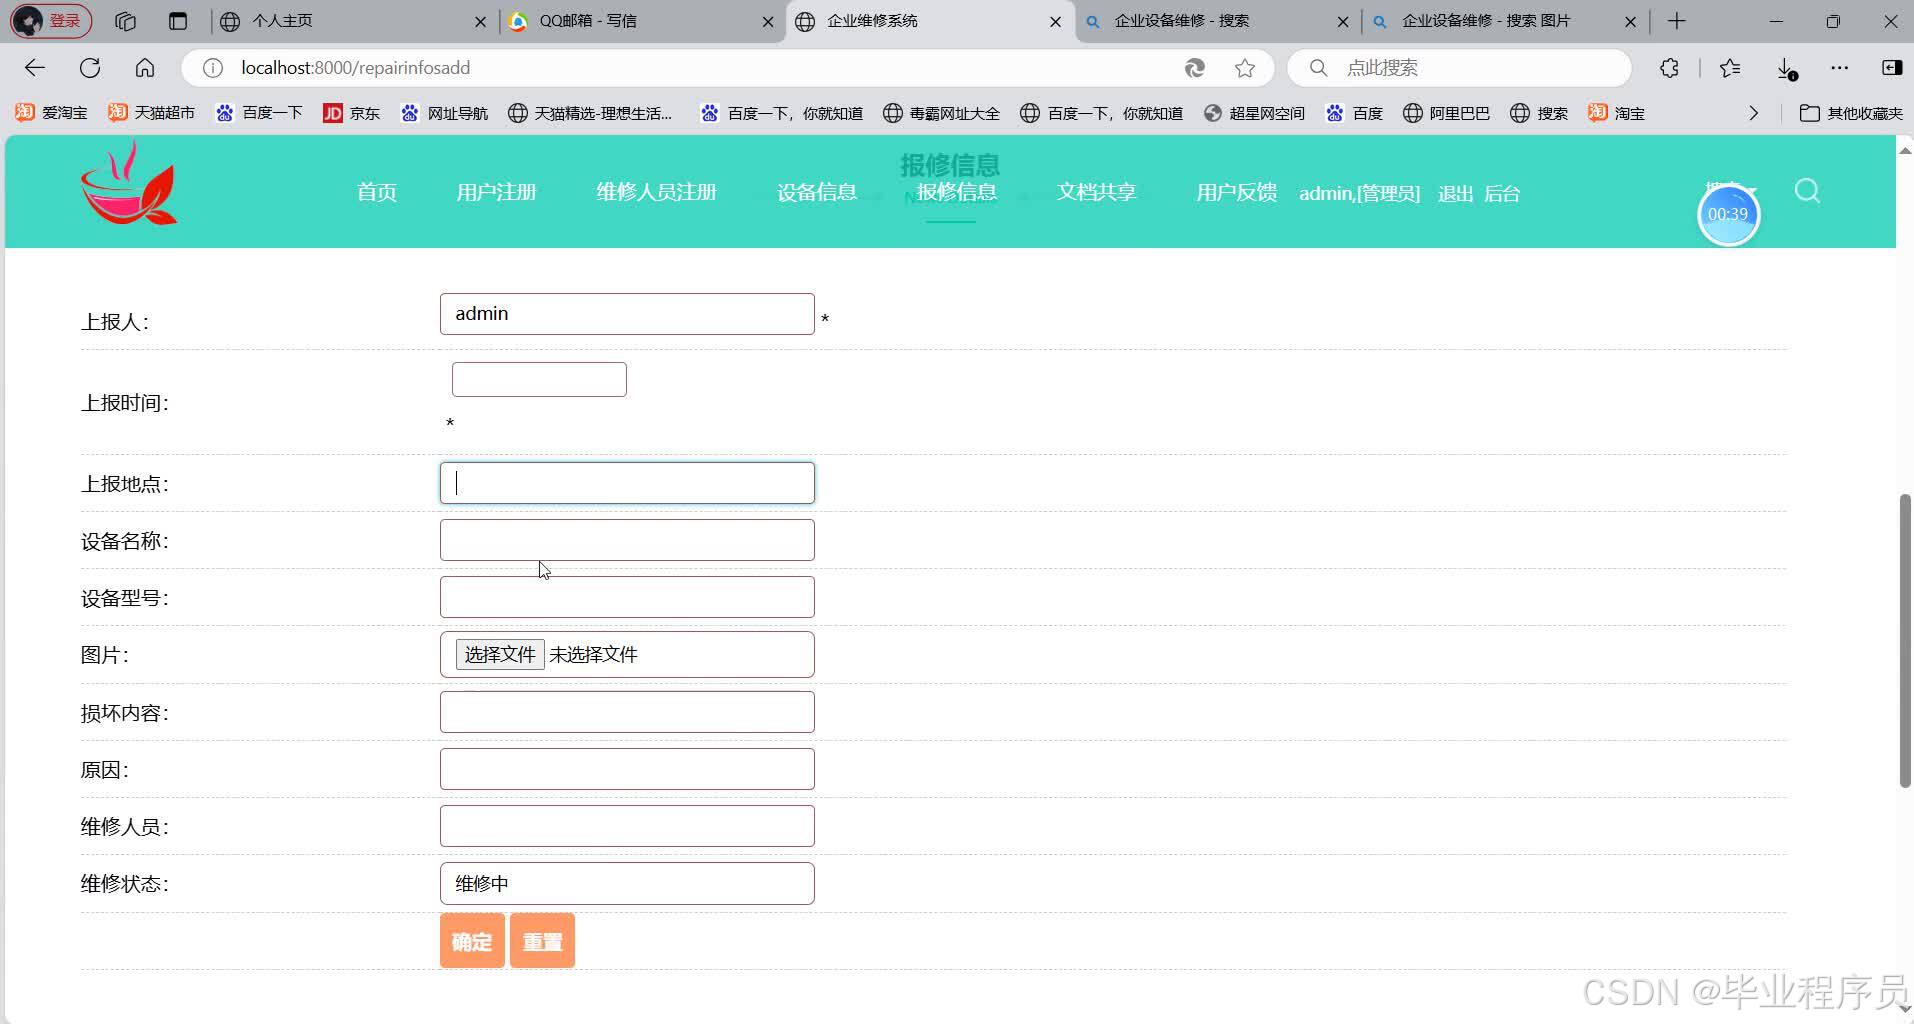Image resolution: width=1914 pixels, height=1024 pixels.
Task: Click the page vertical scrollbar thumb
Action: (x=1905, y=640)
